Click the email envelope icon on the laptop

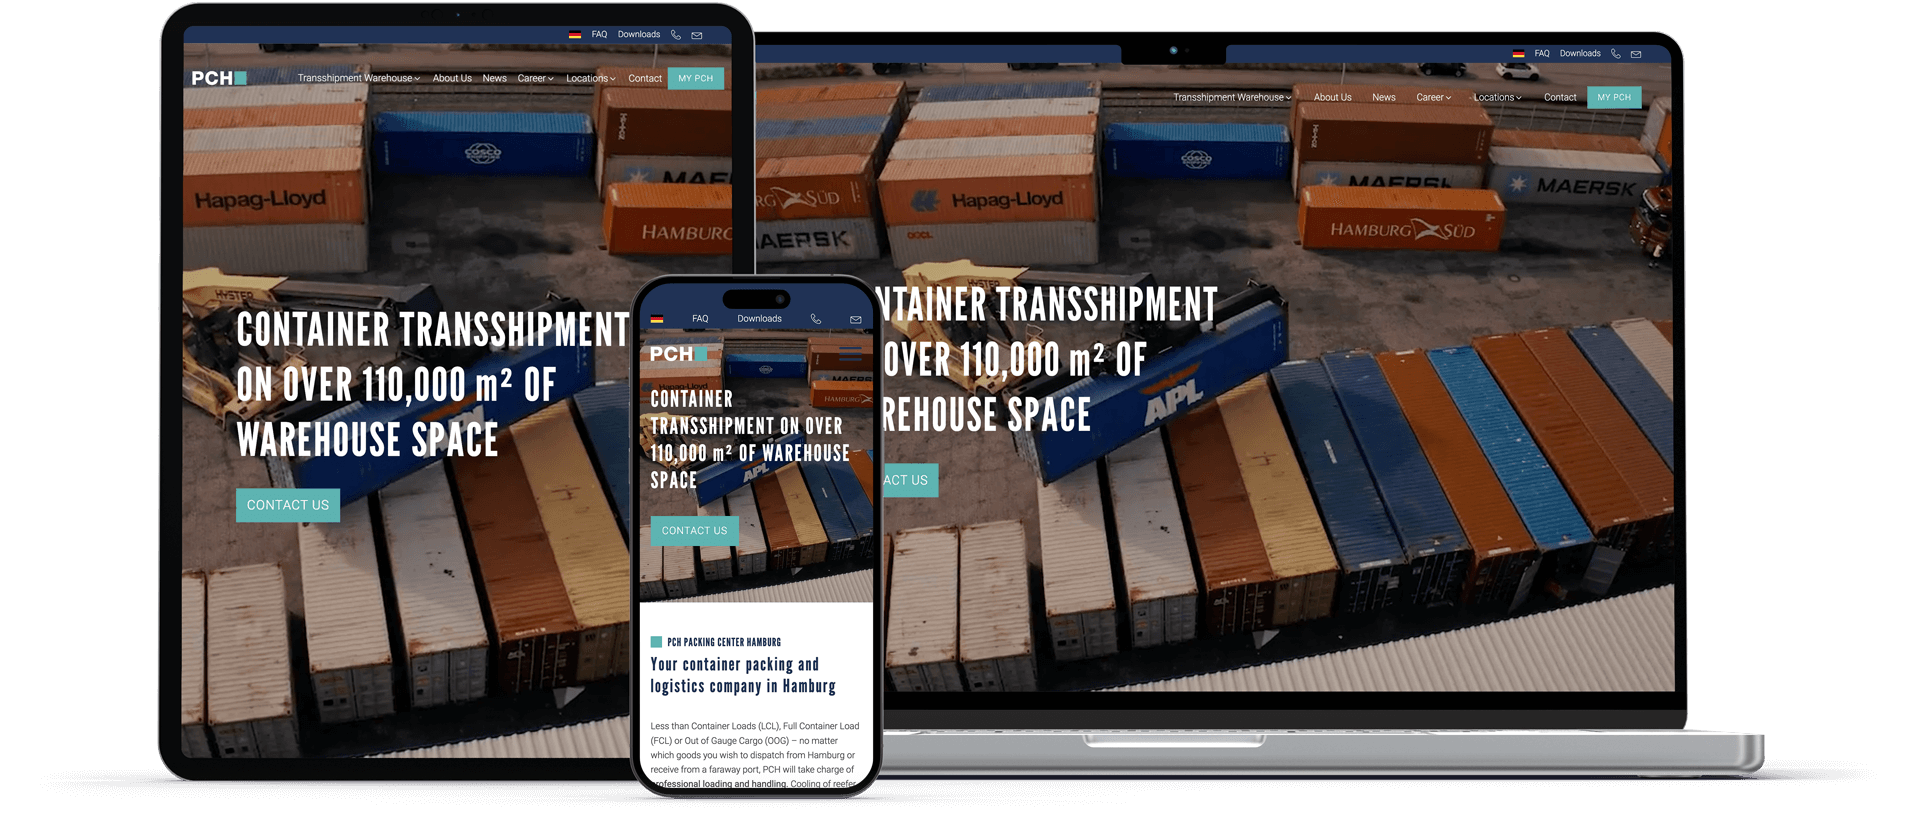pos(1636,54)
